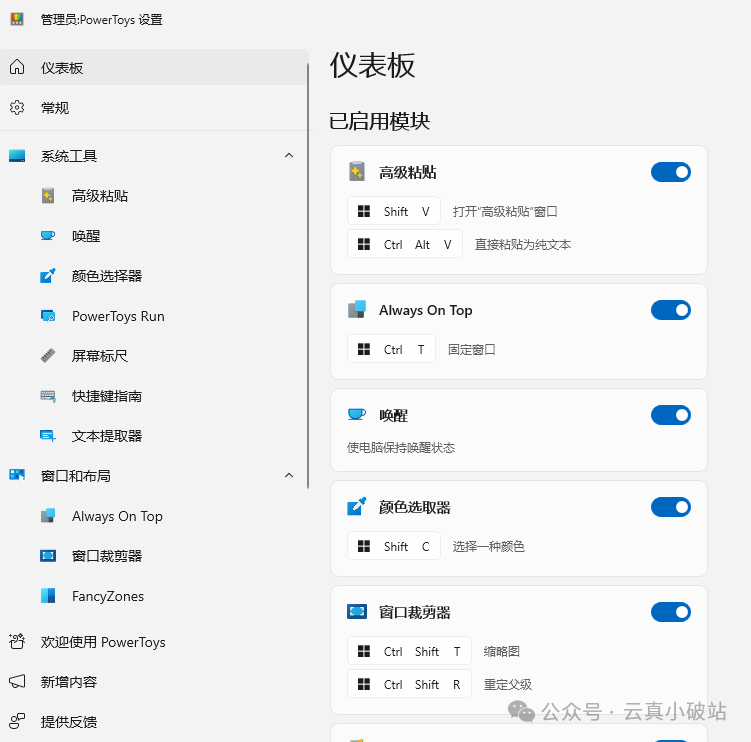Screen dimensions: 751x742
Task: Click the Win Shift V shortcut button
Action: click(x=394, y=211)
